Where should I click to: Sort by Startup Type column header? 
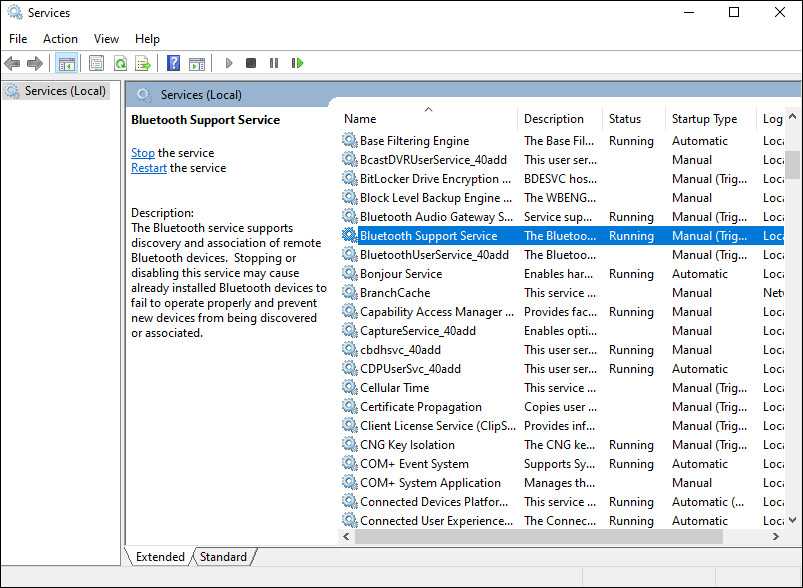(705, 118)
